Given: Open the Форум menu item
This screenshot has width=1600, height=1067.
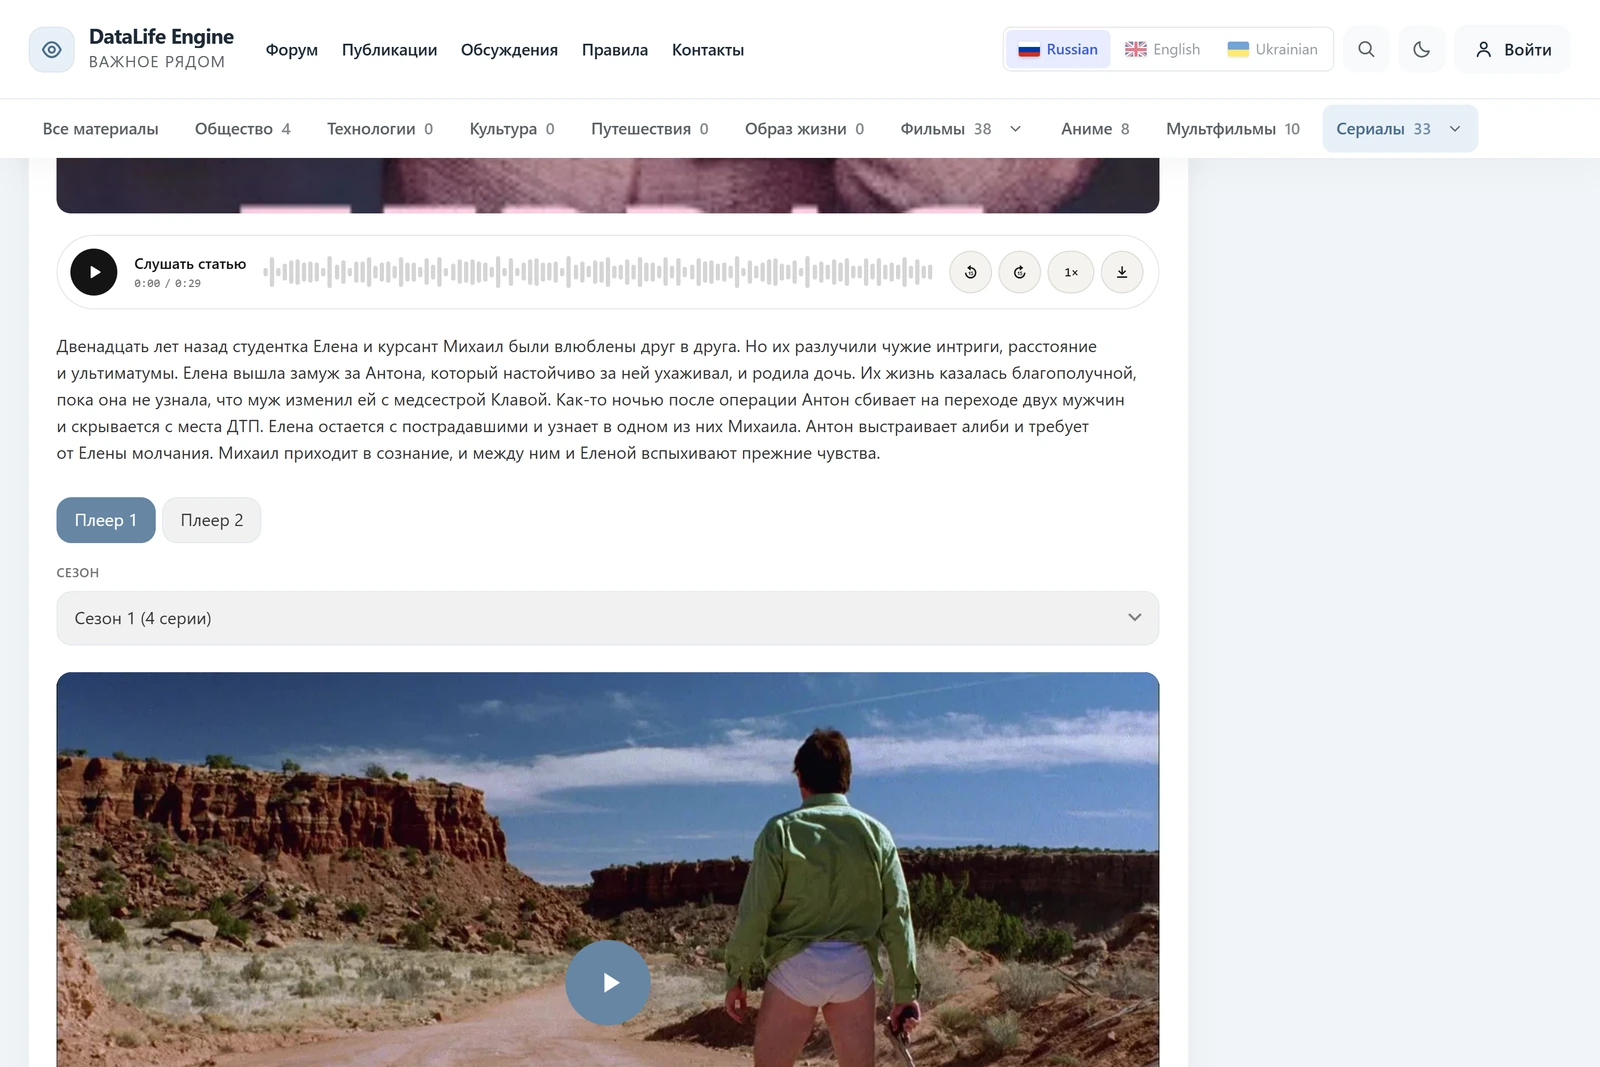Looking at the screenshot, I should click(x=292, y=50).
